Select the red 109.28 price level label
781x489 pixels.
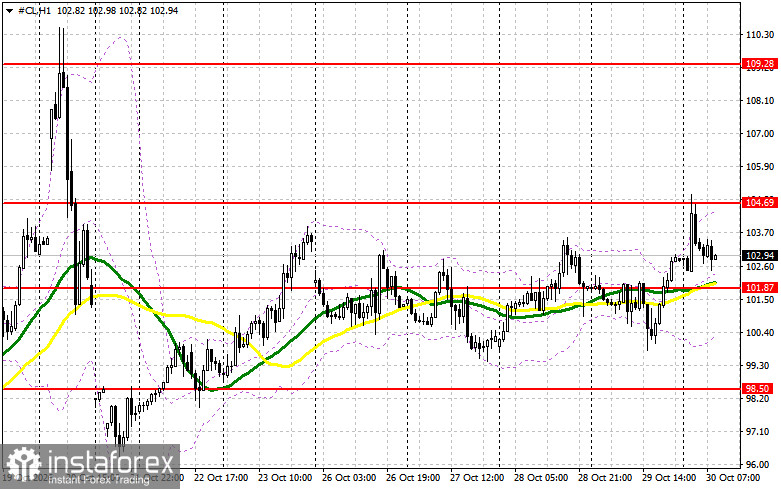point(760,63)
